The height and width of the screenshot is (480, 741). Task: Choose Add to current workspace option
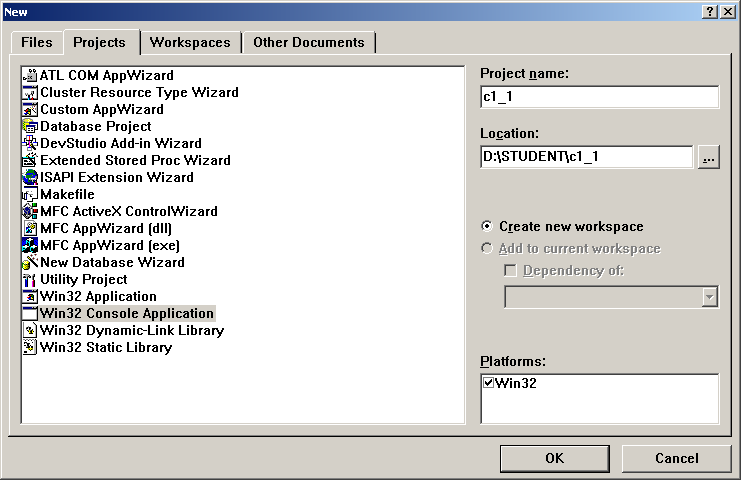coord(487,248)
